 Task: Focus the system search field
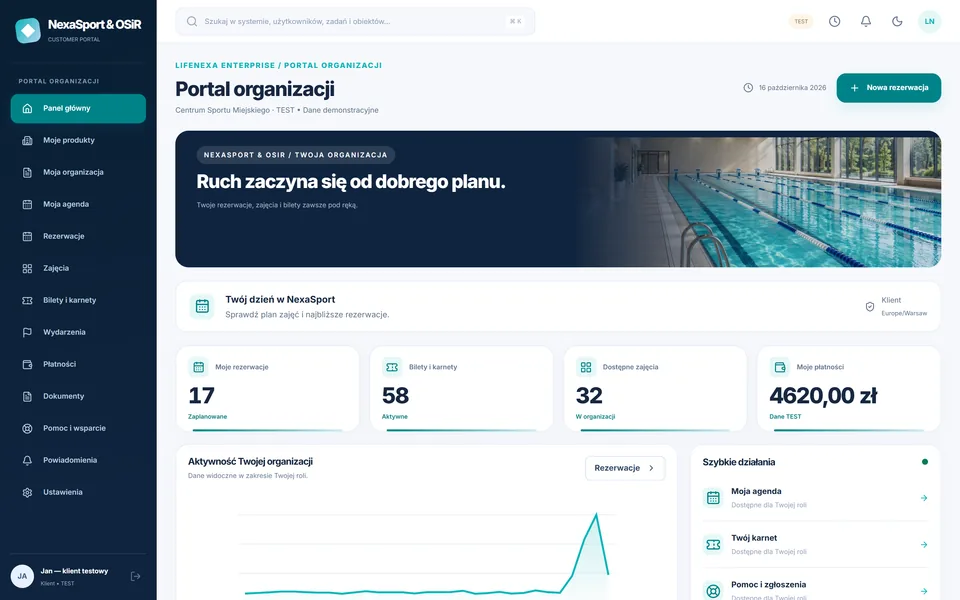click(355, 21)
